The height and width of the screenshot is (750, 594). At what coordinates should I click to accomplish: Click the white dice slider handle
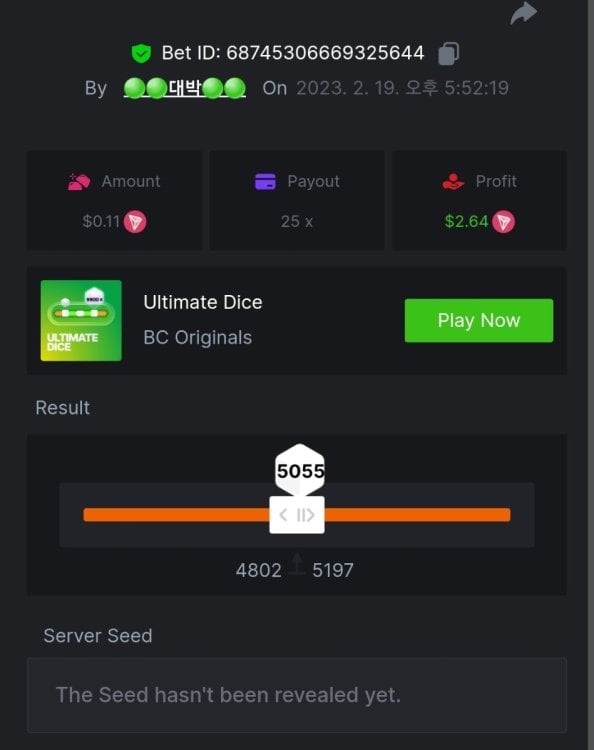pos(297,515)
